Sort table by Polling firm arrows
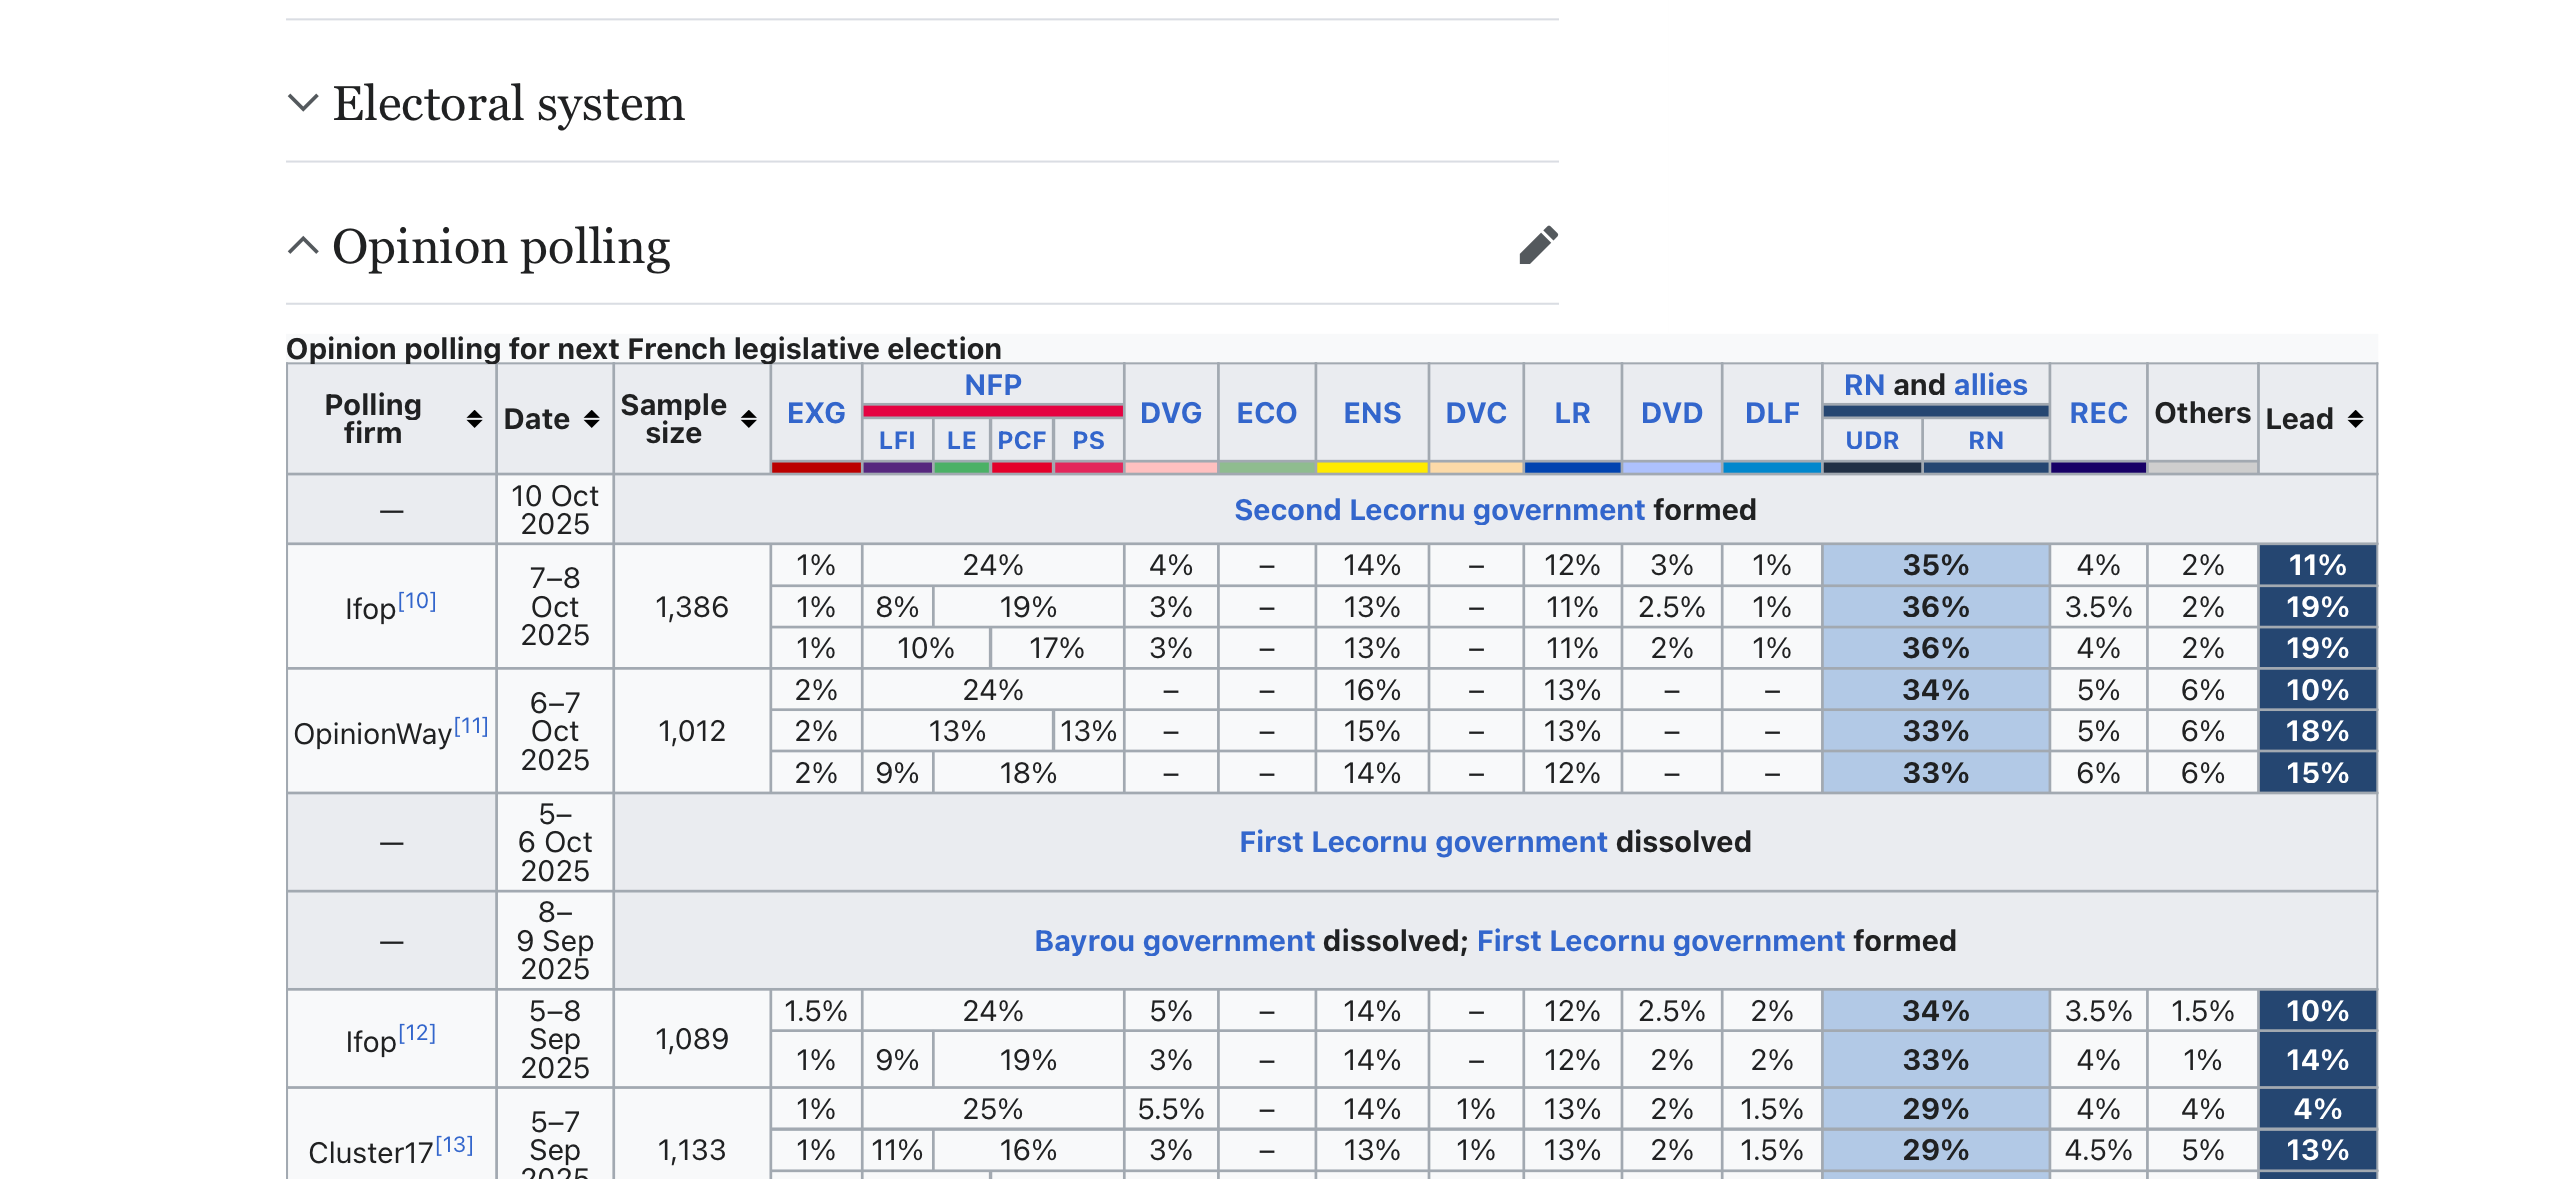Screen dimensions: 2556x1179 (474, 419)
